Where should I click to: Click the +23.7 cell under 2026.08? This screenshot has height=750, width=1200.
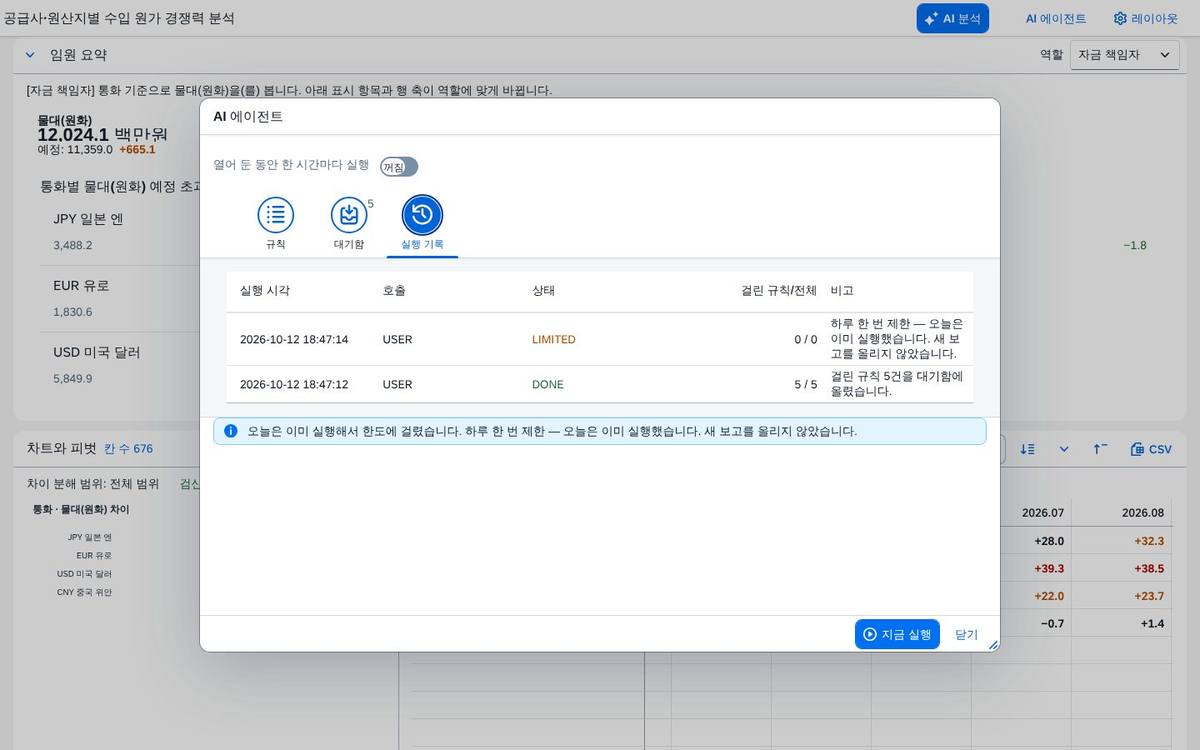1149,596
